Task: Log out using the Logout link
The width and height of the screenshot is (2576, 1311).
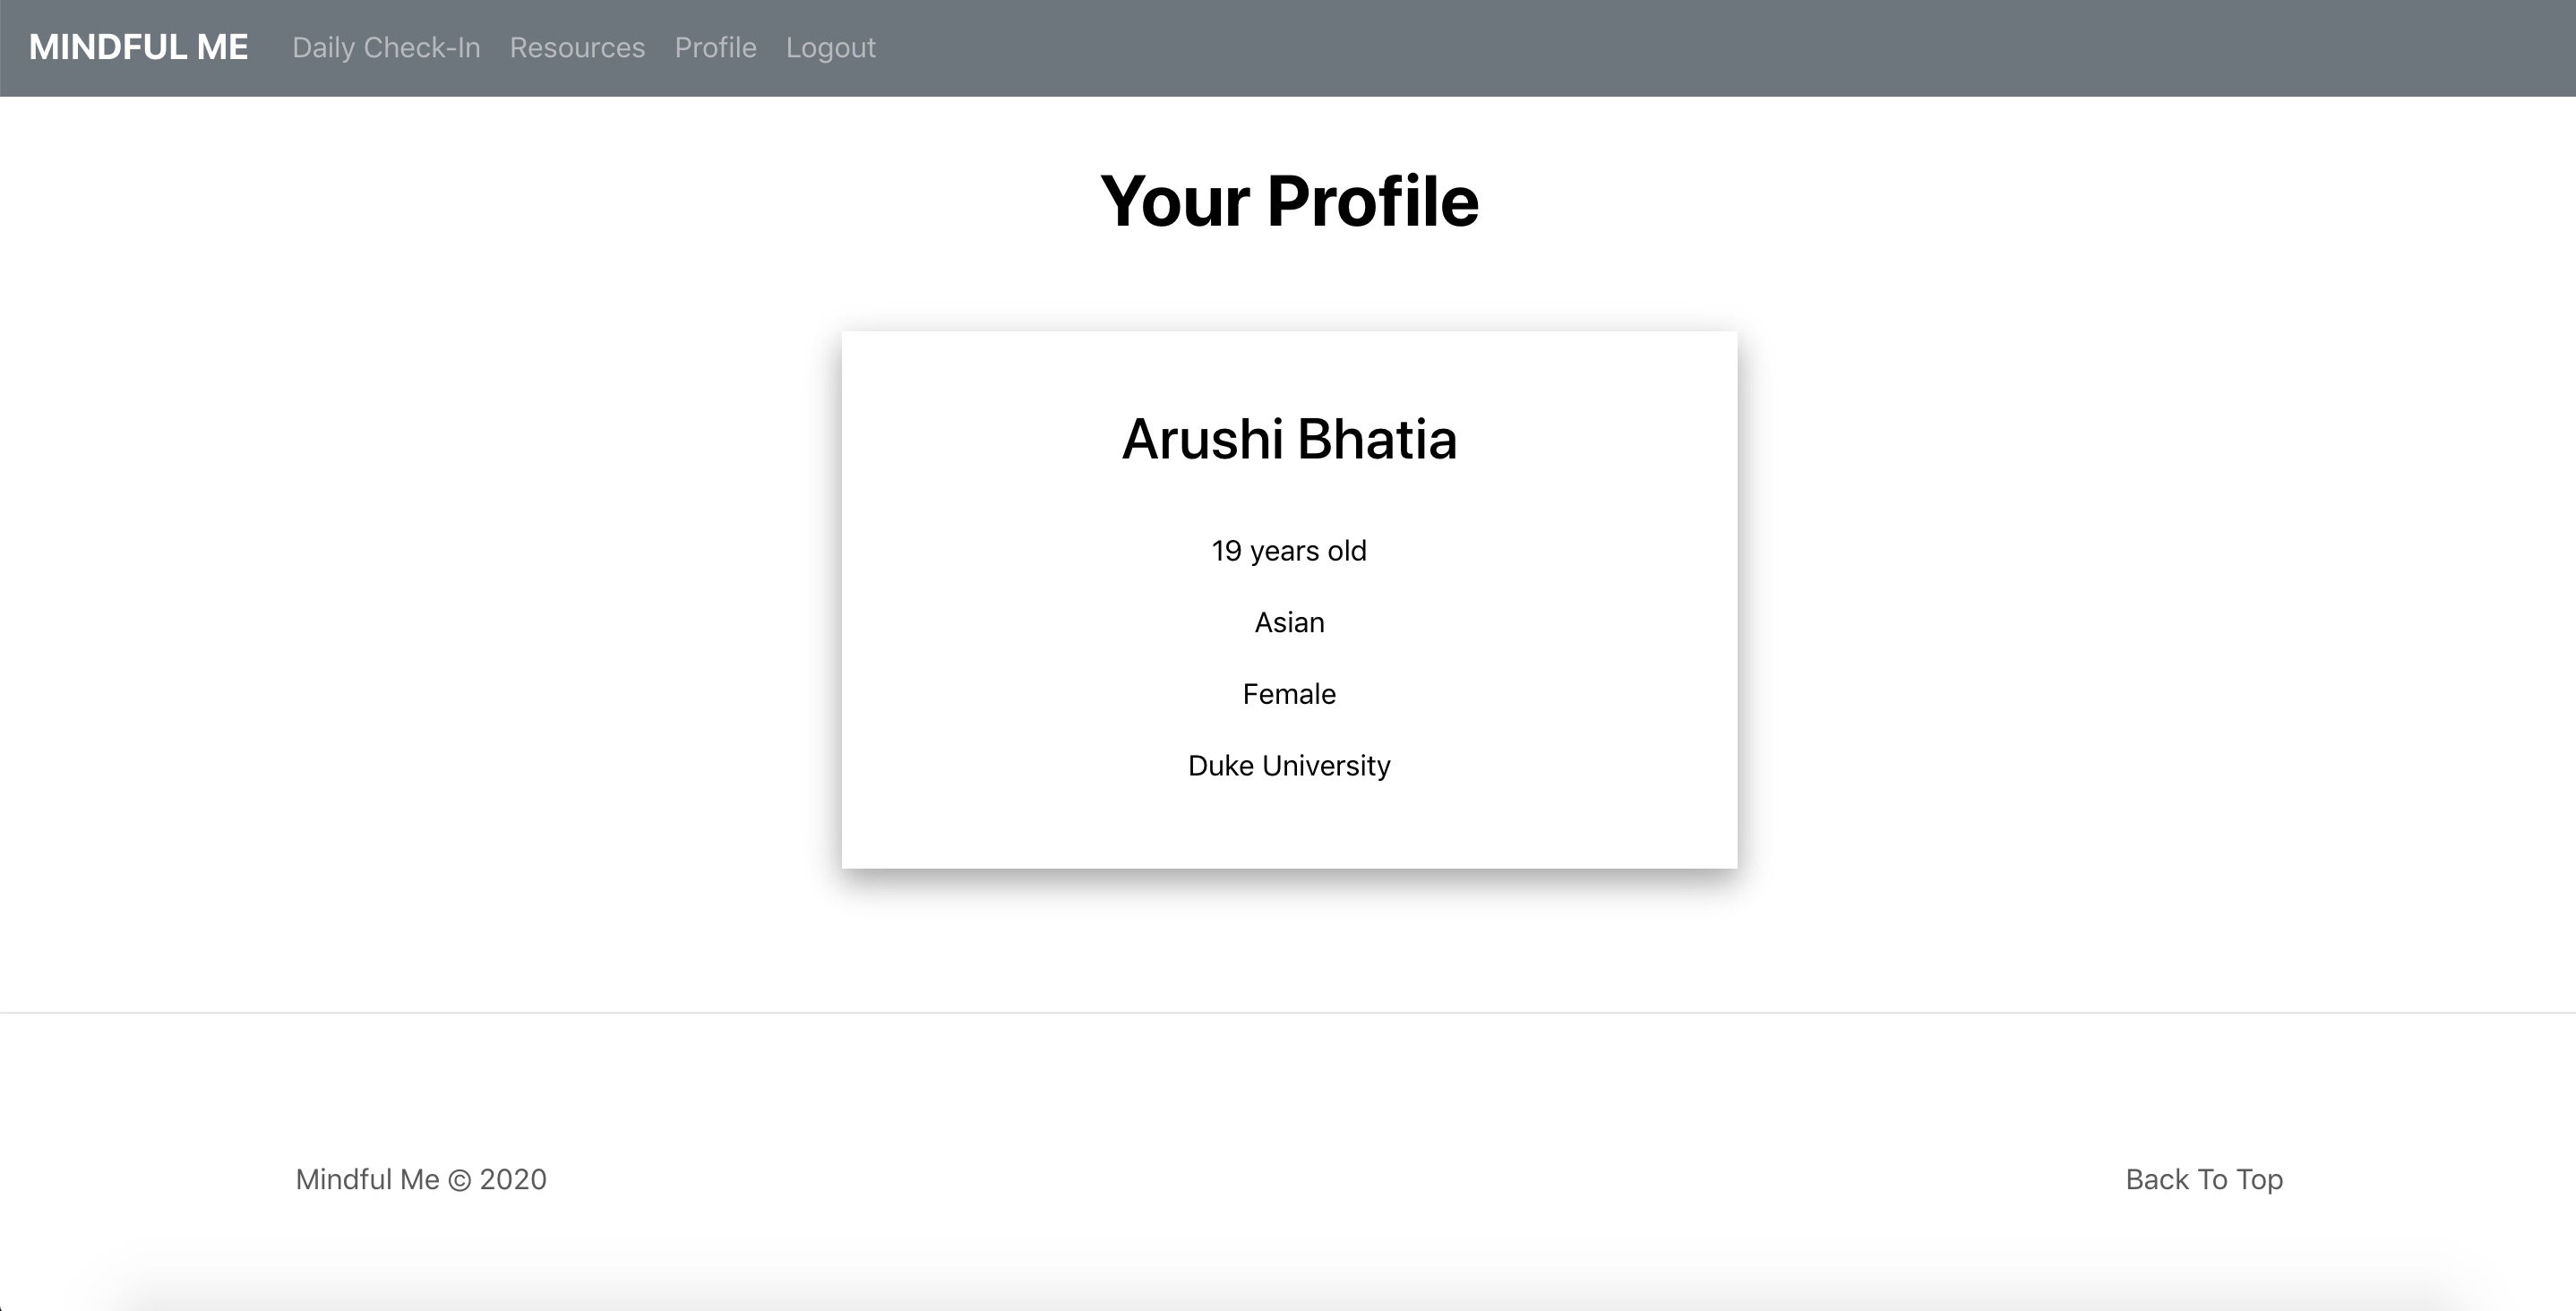Action: [830, 47]
